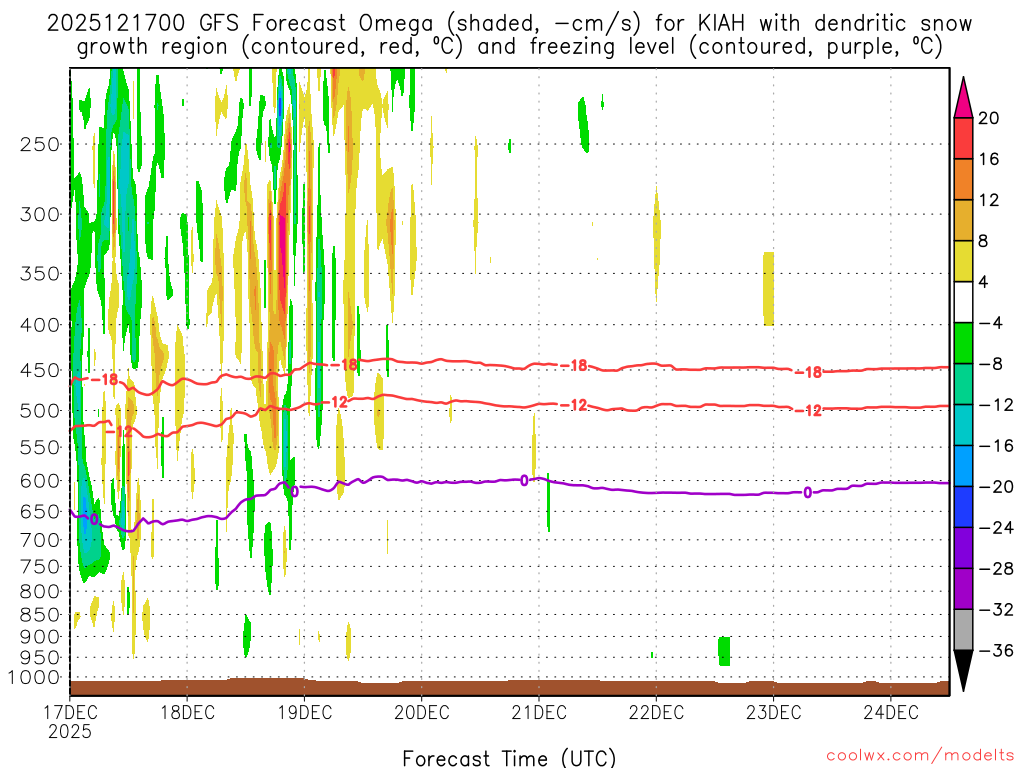1024x768 pixels.
Task: Click the 18DEC time axis label
Action: tap(187, 712)
